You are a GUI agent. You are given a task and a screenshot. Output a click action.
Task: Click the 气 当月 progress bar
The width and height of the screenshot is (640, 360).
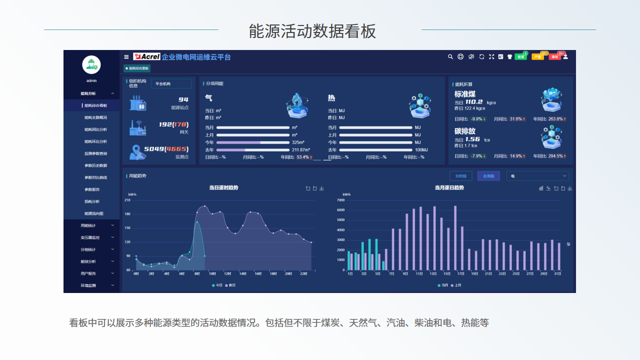(253, 128)
